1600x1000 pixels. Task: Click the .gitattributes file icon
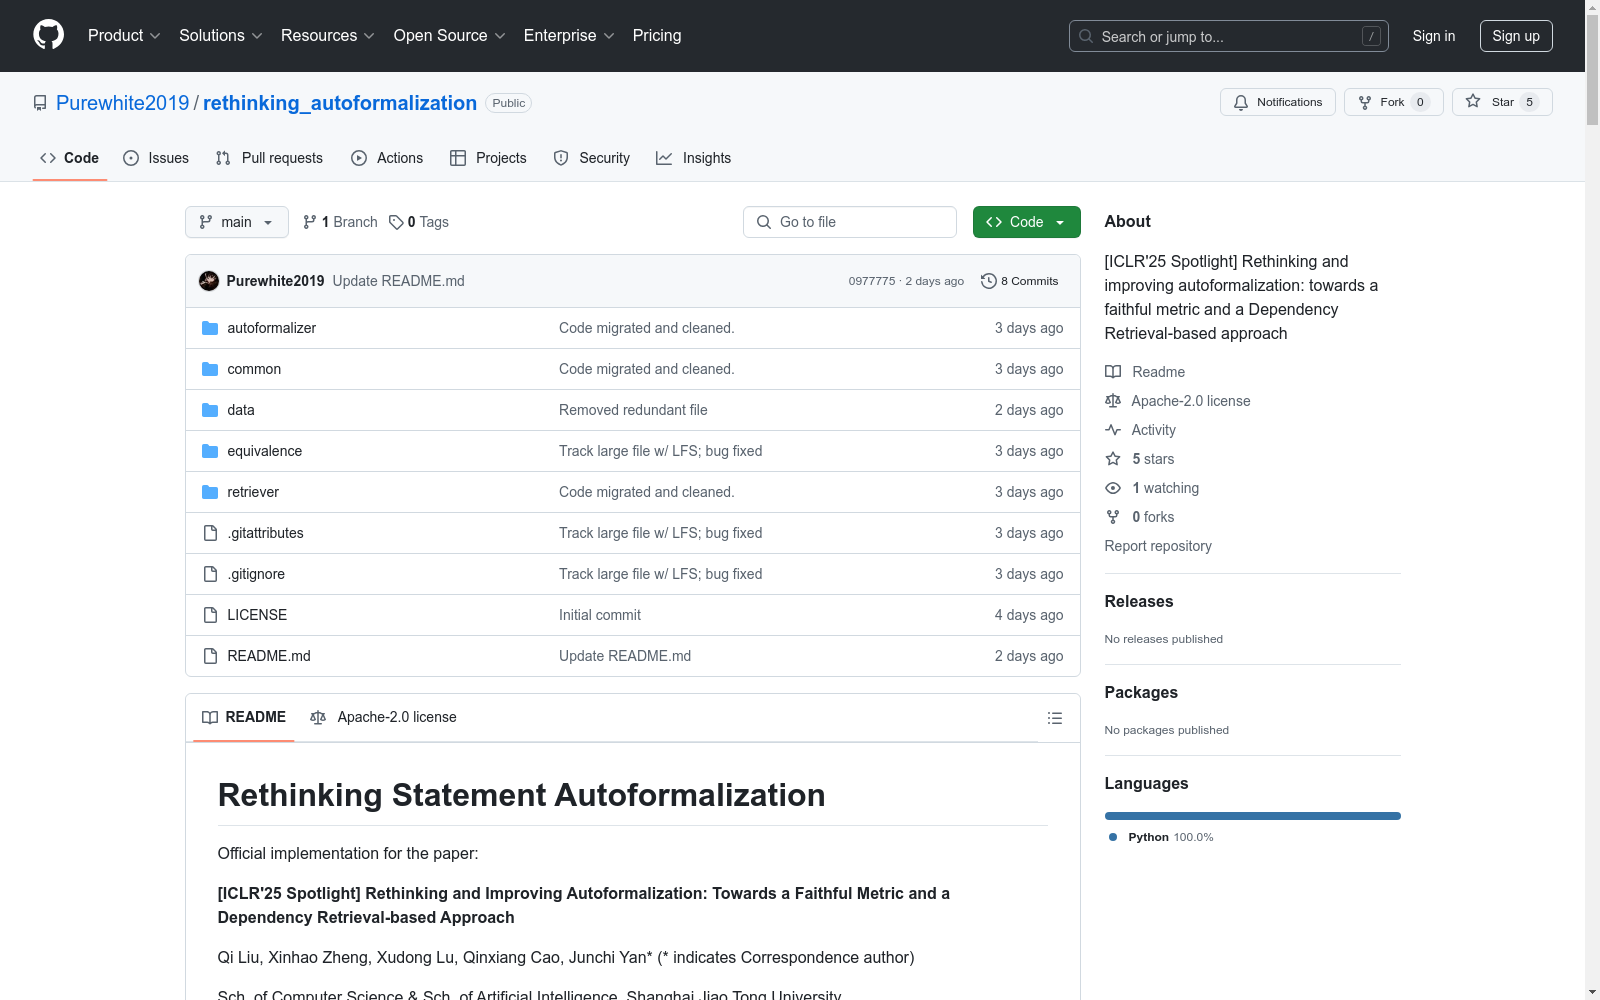pos(210,533)
